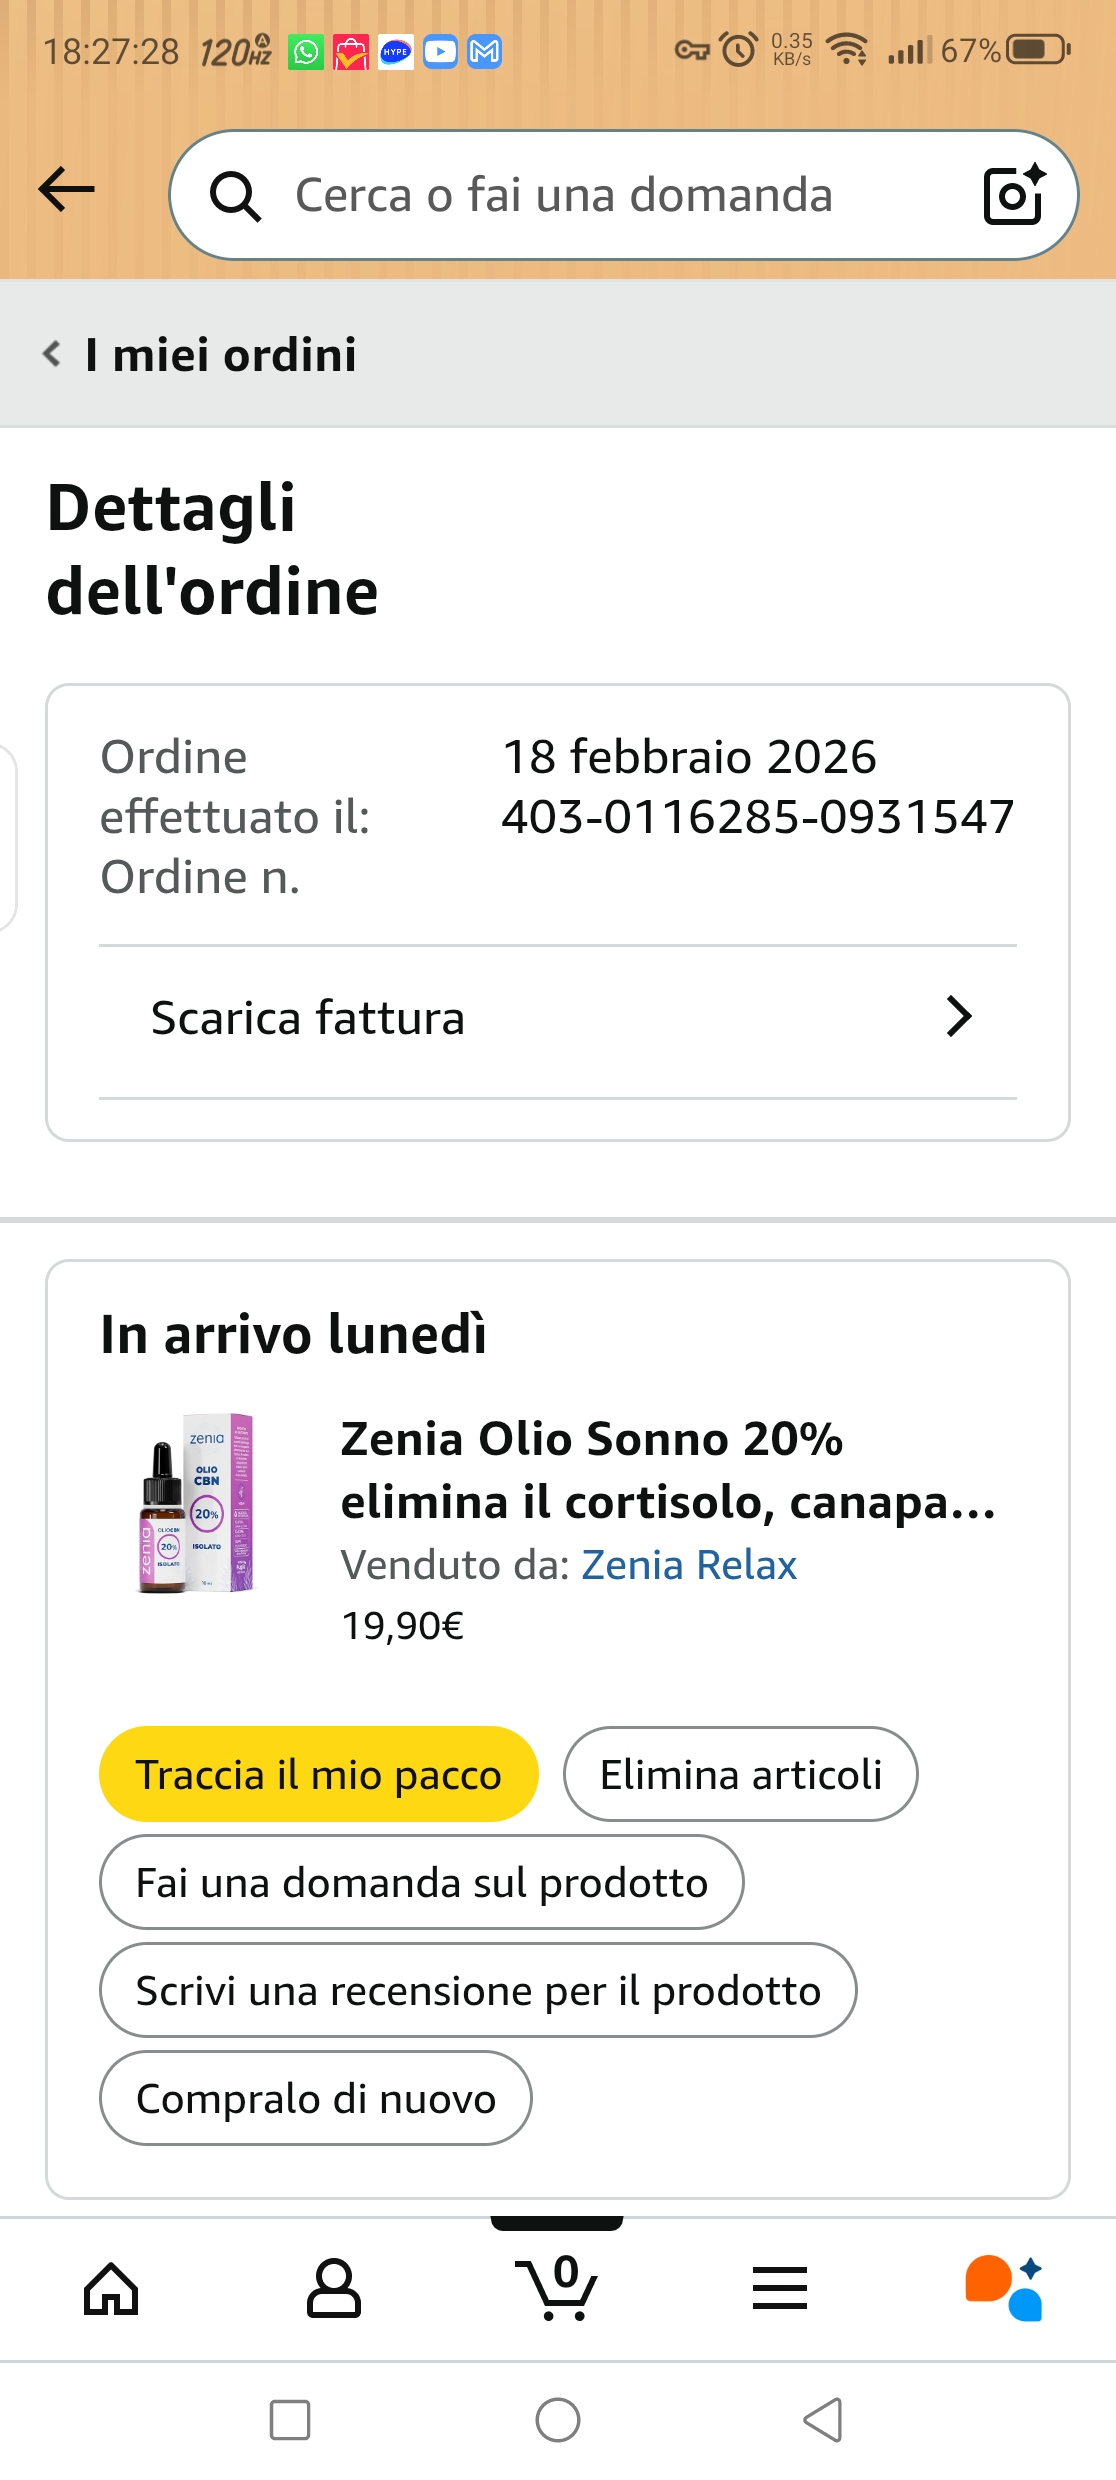Open the Zenia Relax seller link
Viewport: 1116px width, 2480px height.
[689, 1565]
